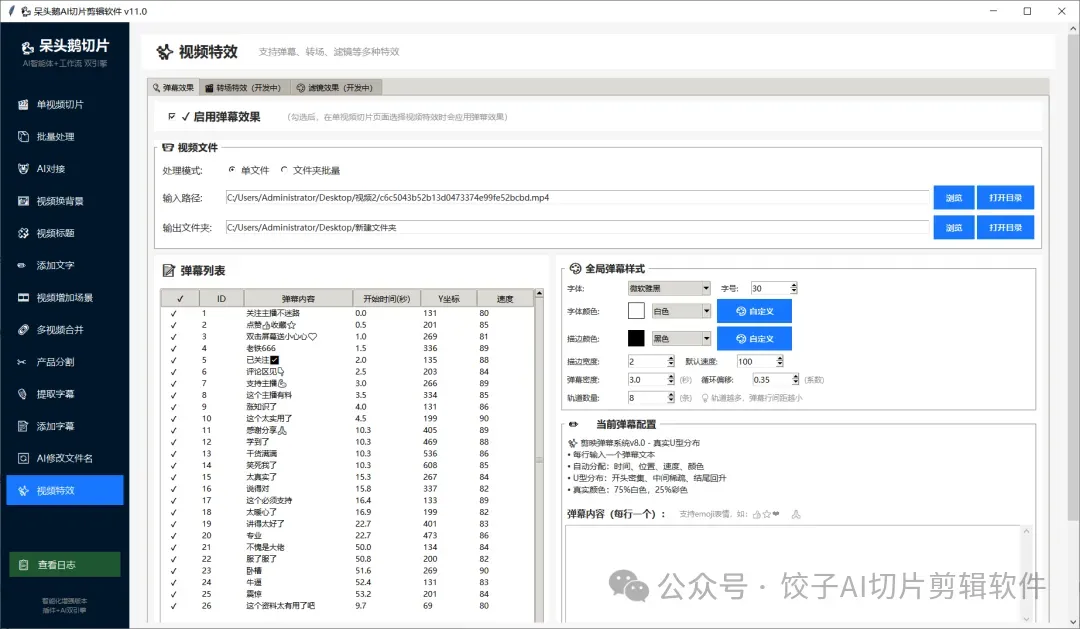This screenshot has width=1080, height=629.
Task: Open the 产品分割 scissors icon
Action: tap(22, 362)
